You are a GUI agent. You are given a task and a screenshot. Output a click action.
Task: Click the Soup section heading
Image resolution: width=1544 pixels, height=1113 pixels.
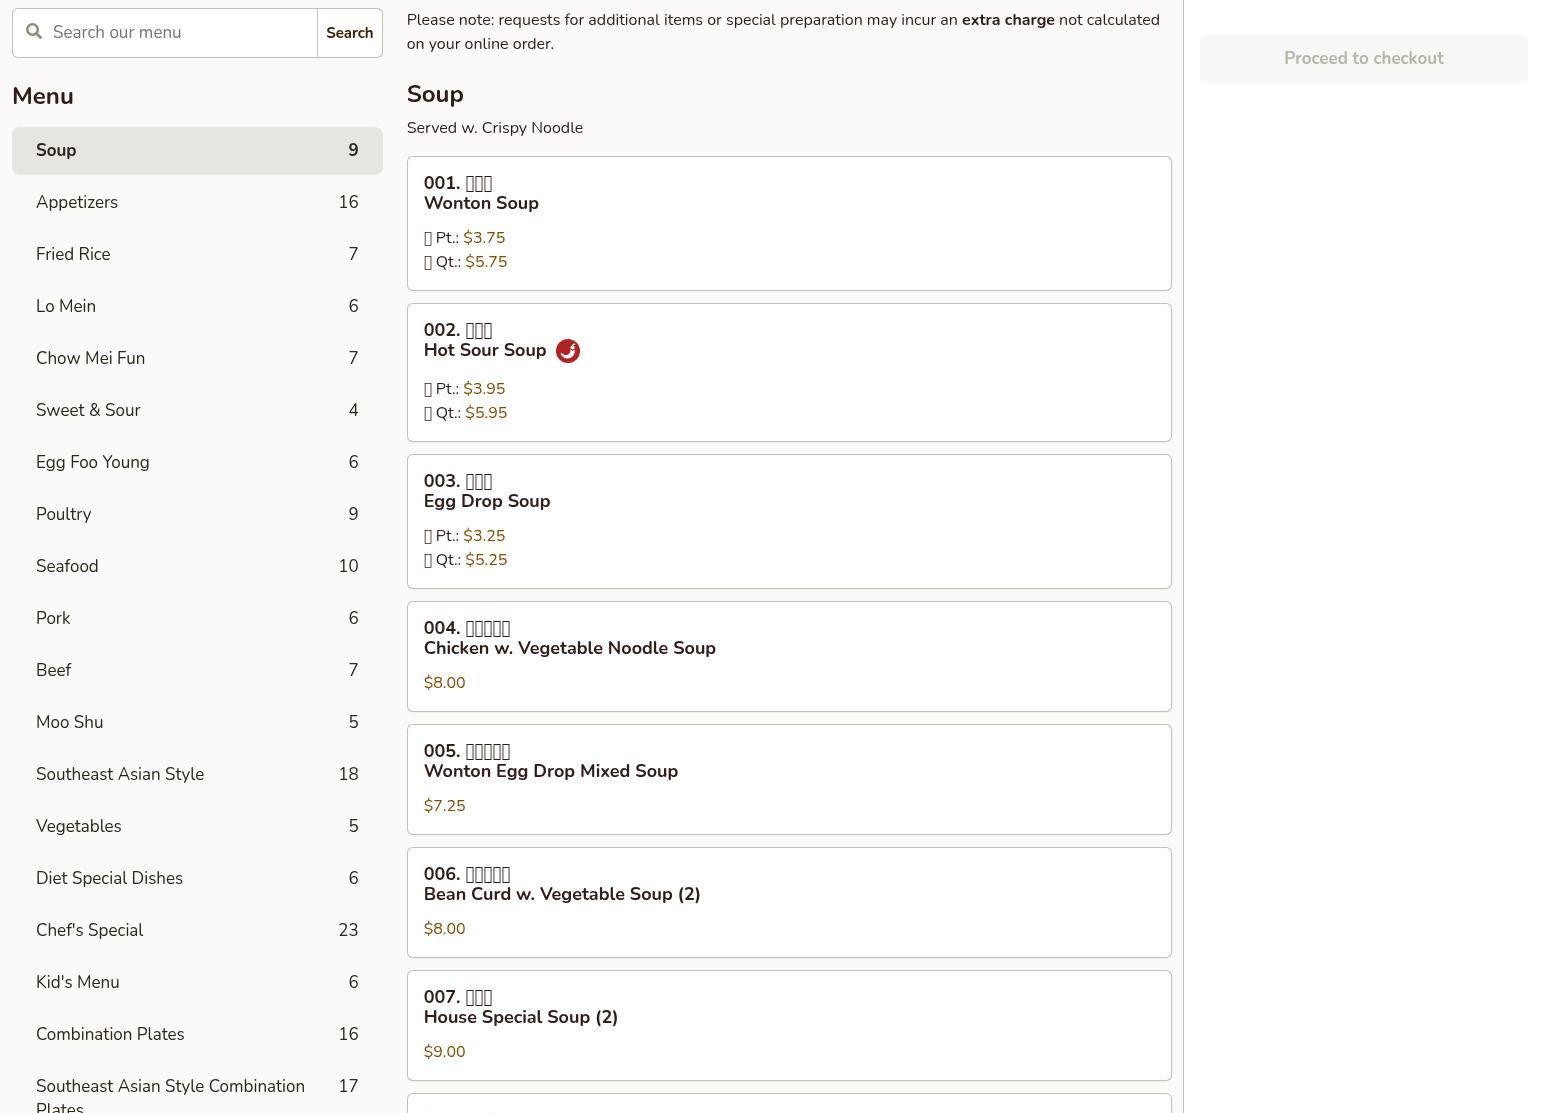pyautogui.click(x=435, y=94)
